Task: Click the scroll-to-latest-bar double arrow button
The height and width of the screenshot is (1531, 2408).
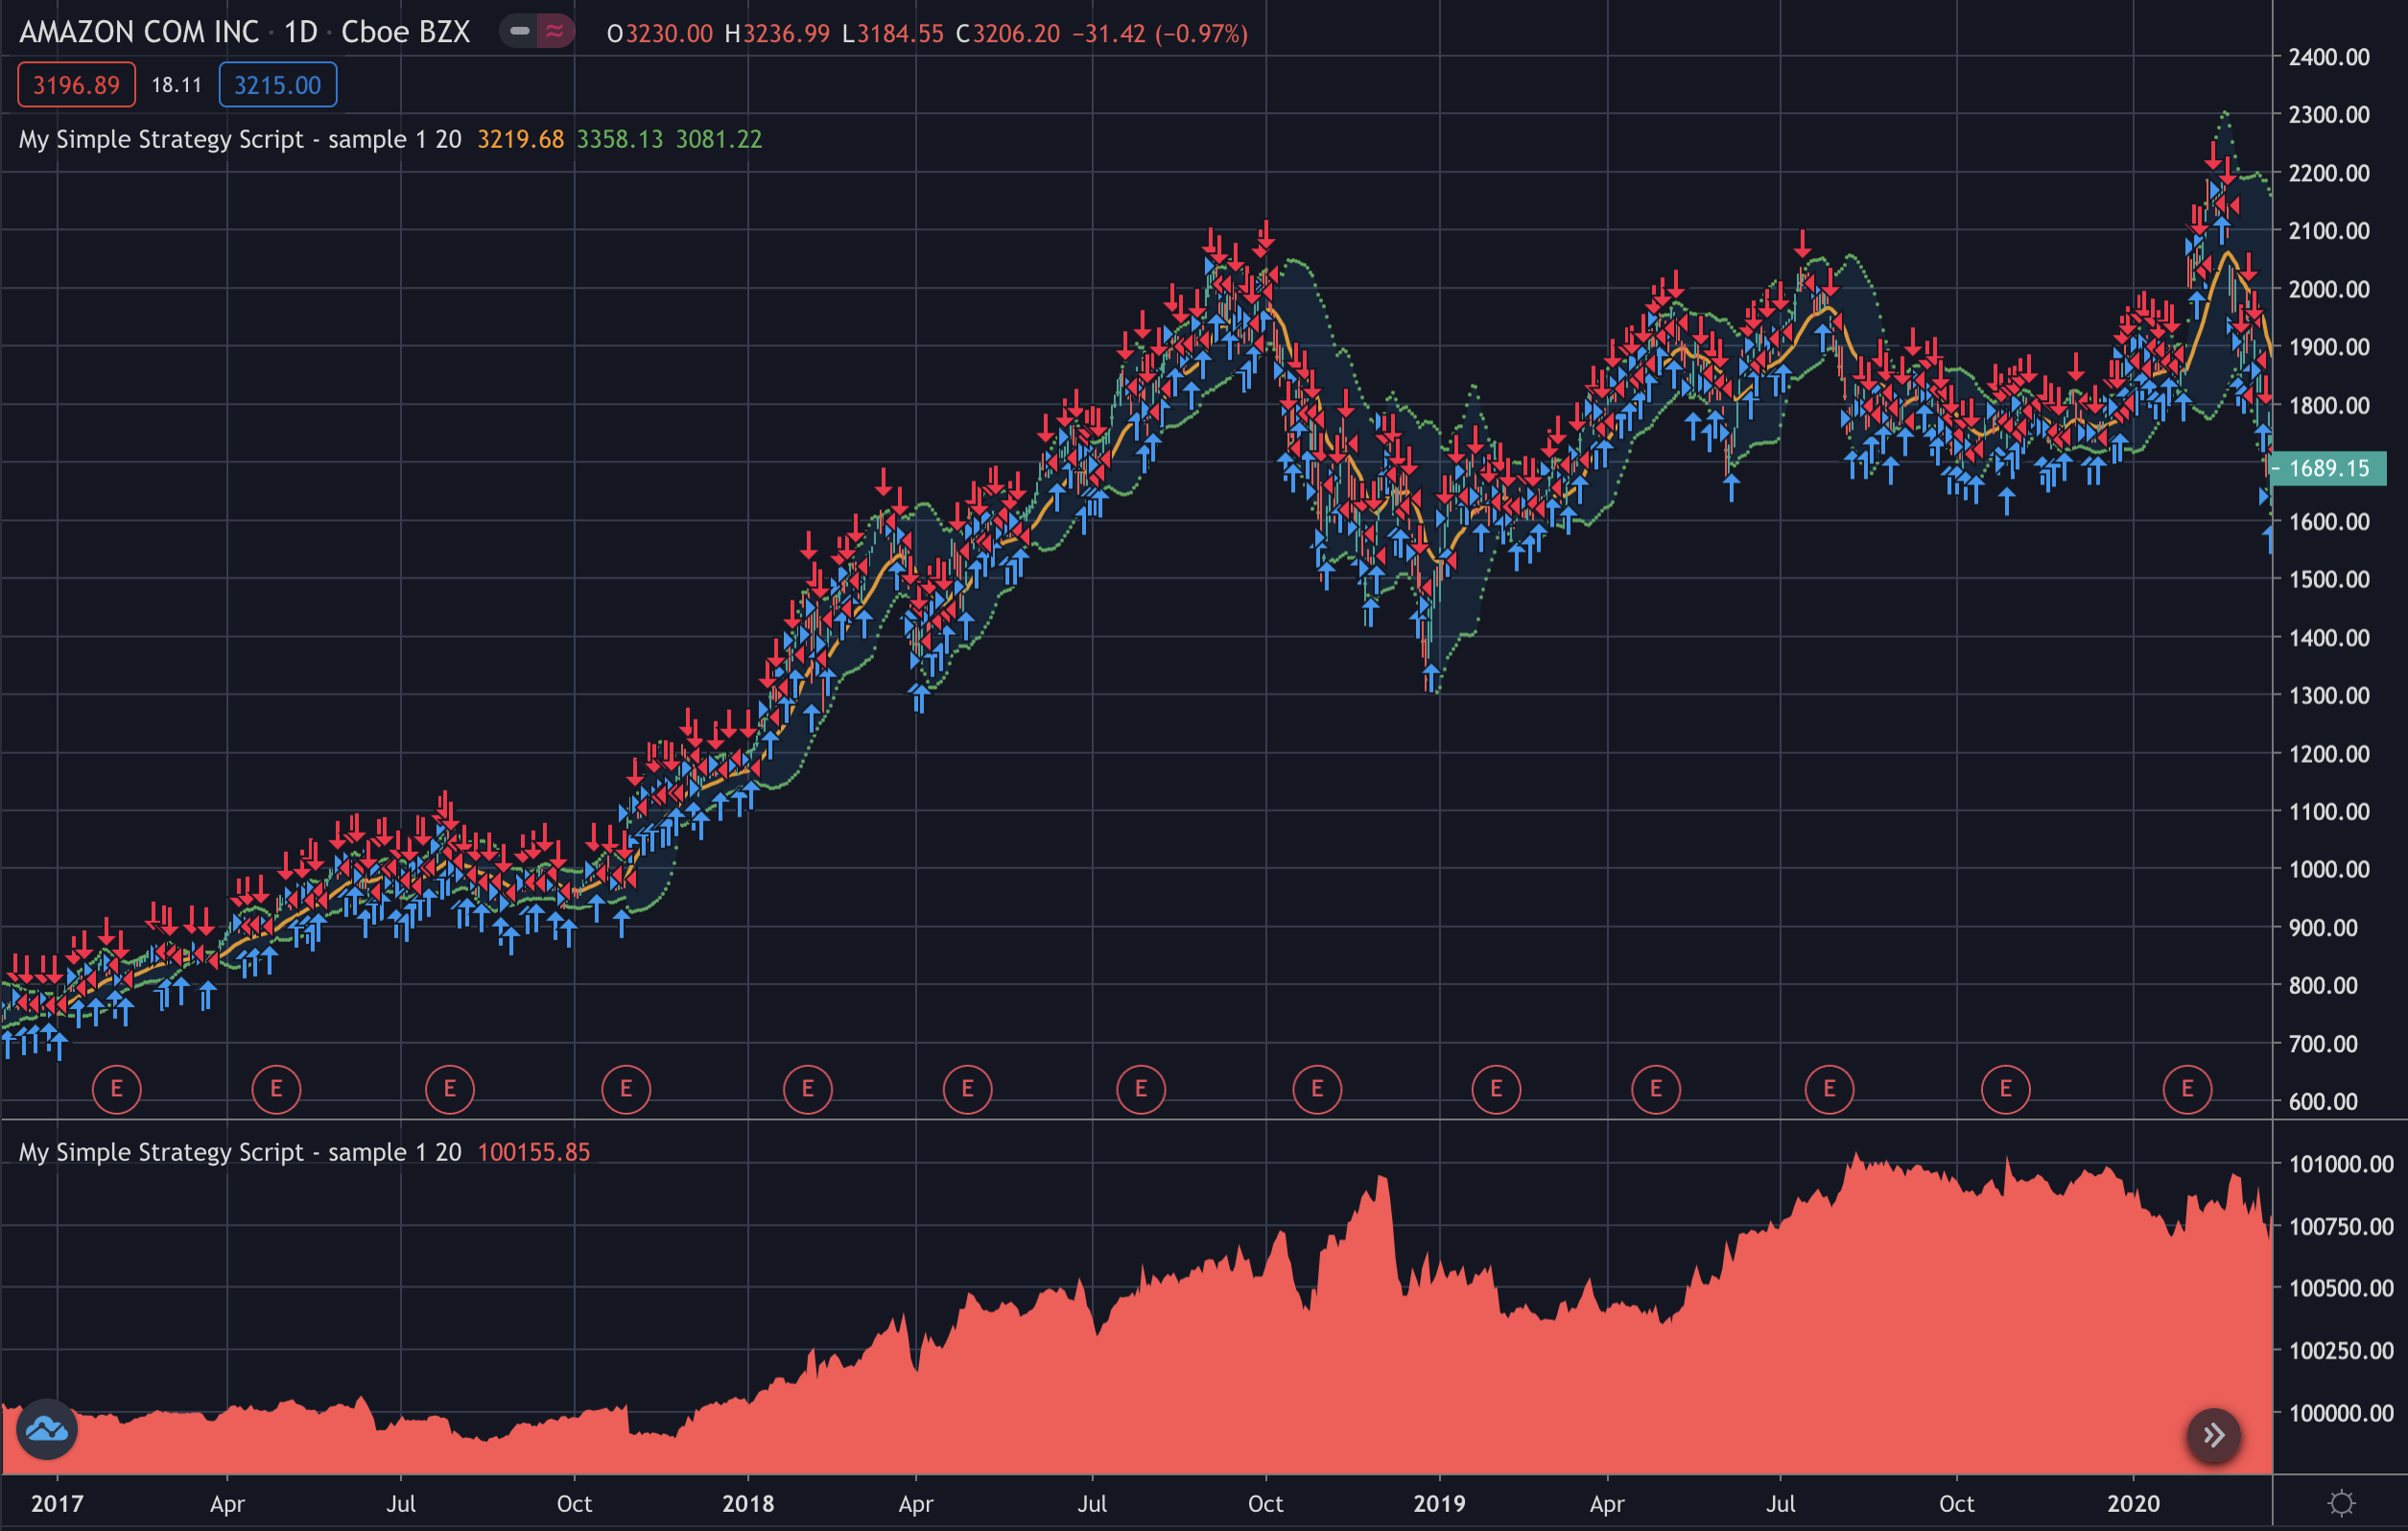Action: coord(2214,1435)
